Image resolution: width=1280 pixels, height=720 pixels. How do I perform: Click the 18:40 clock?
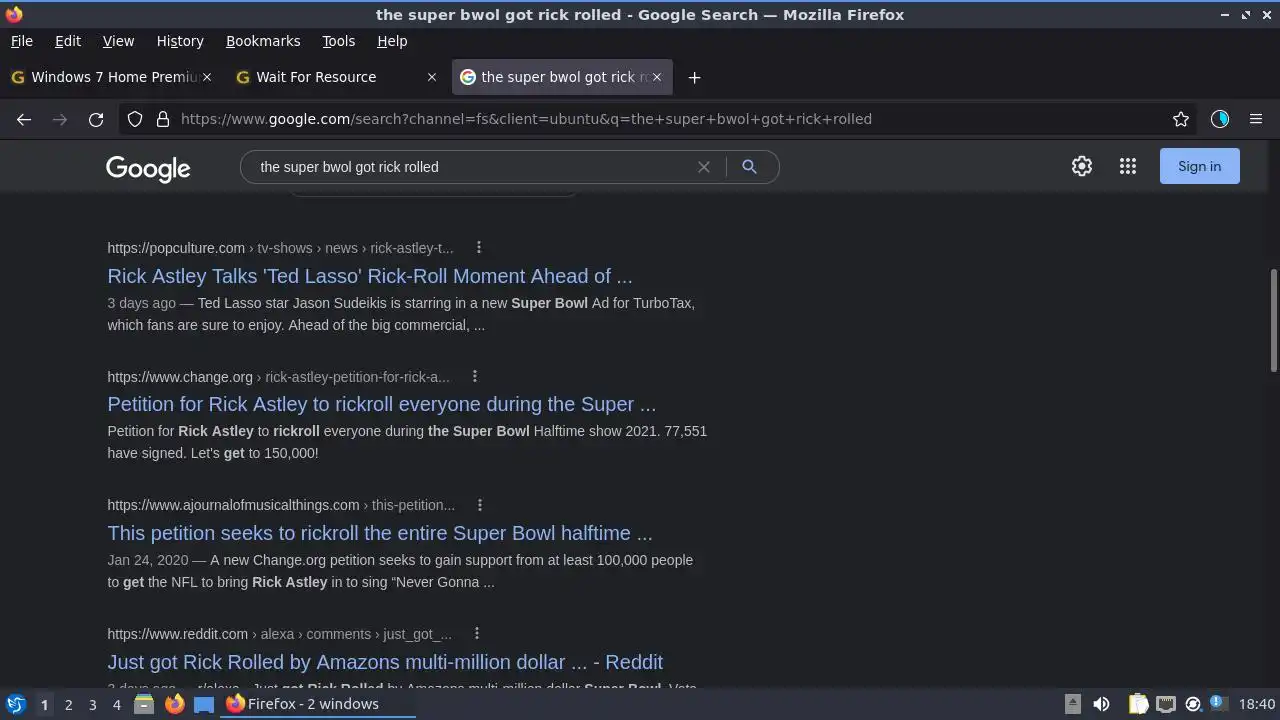1257,704
